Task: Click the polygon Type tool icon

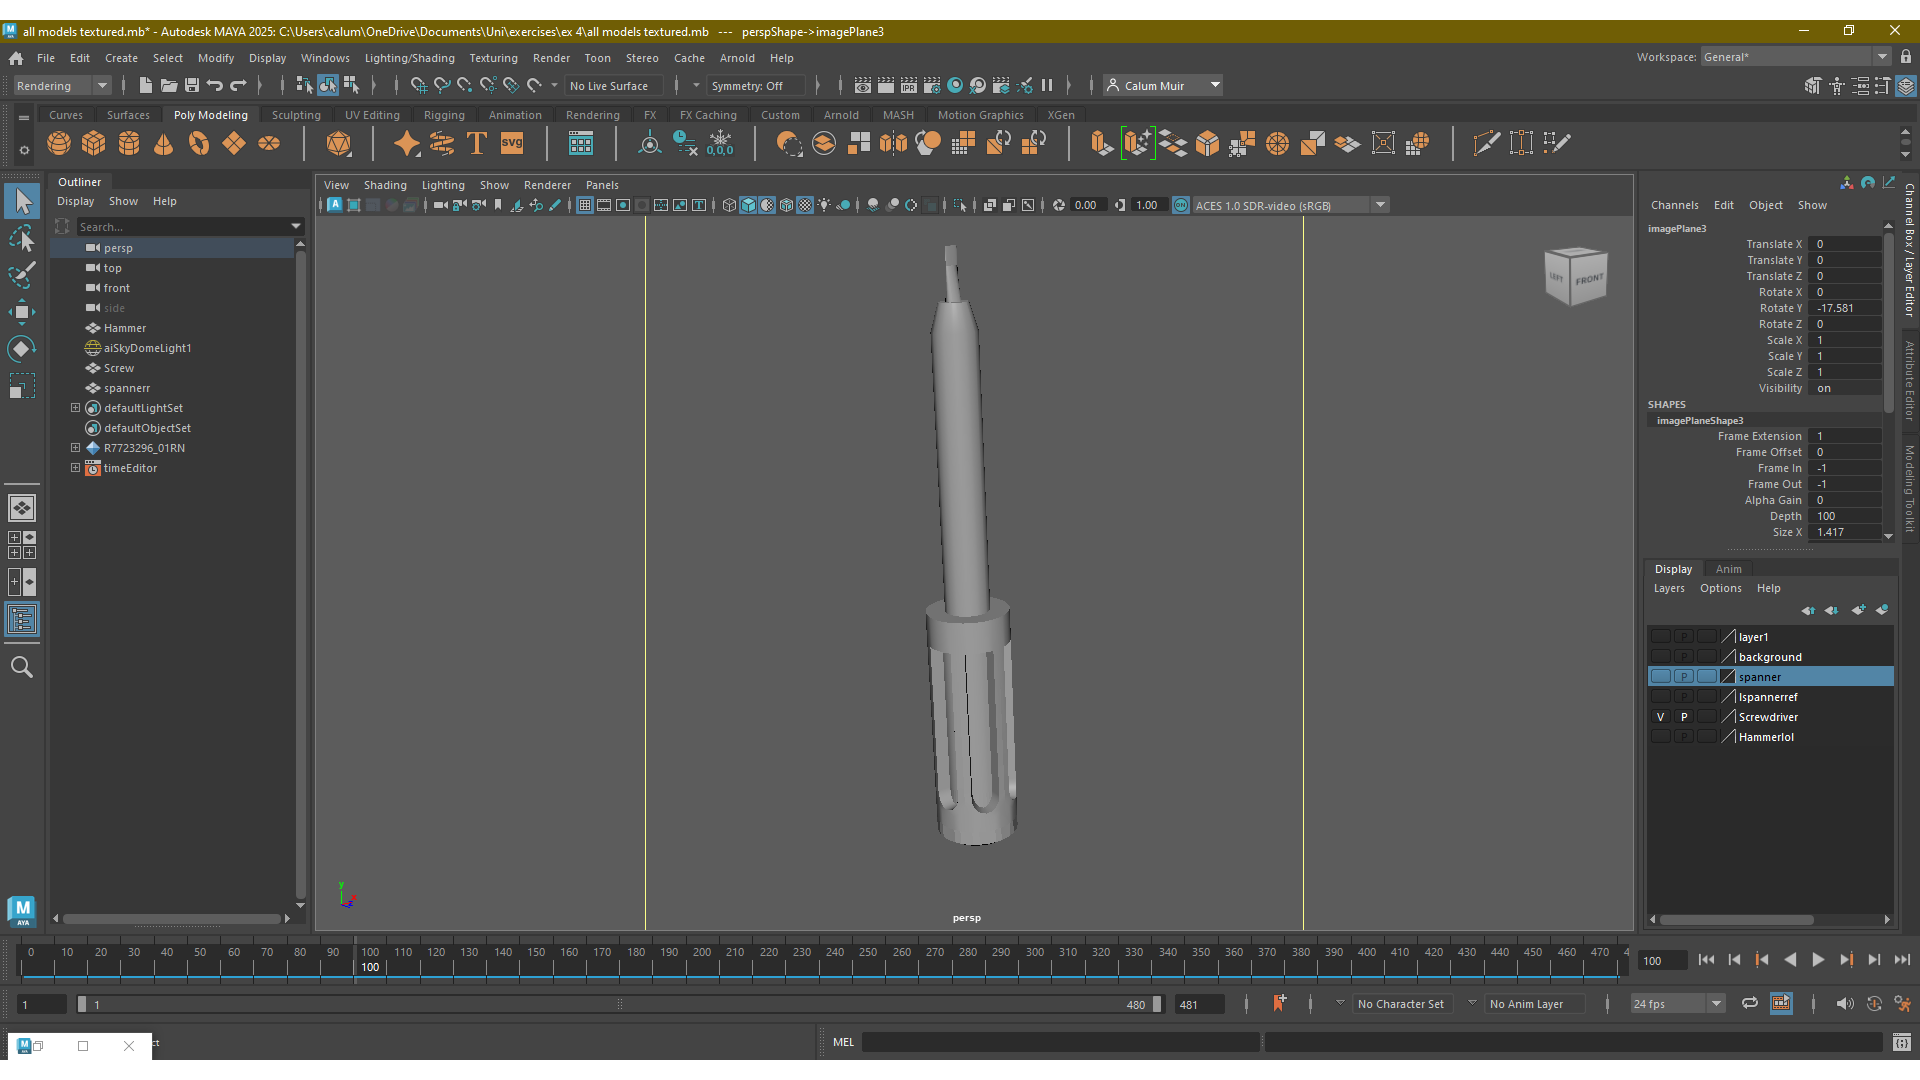Action: click(477, 143)
